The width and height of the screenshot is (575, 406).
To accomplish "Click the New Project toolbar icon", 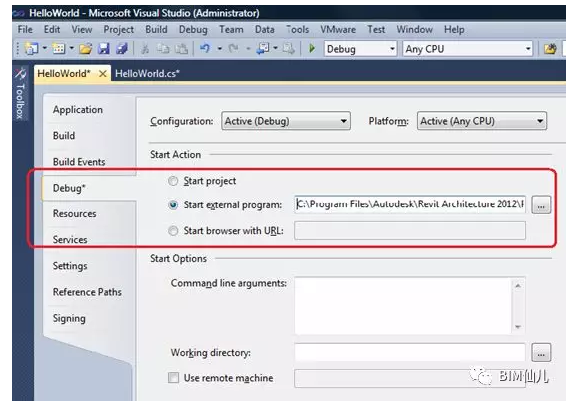I will pyautogui.click(x=32, y=48).
